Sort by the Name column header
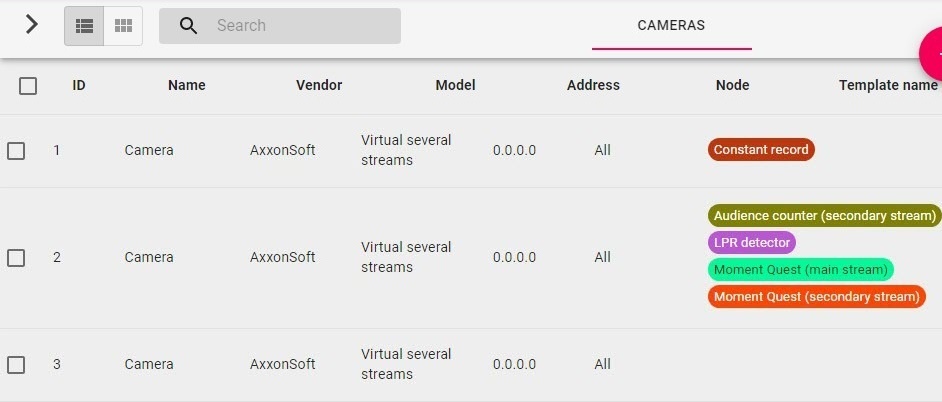 (187, 86)
